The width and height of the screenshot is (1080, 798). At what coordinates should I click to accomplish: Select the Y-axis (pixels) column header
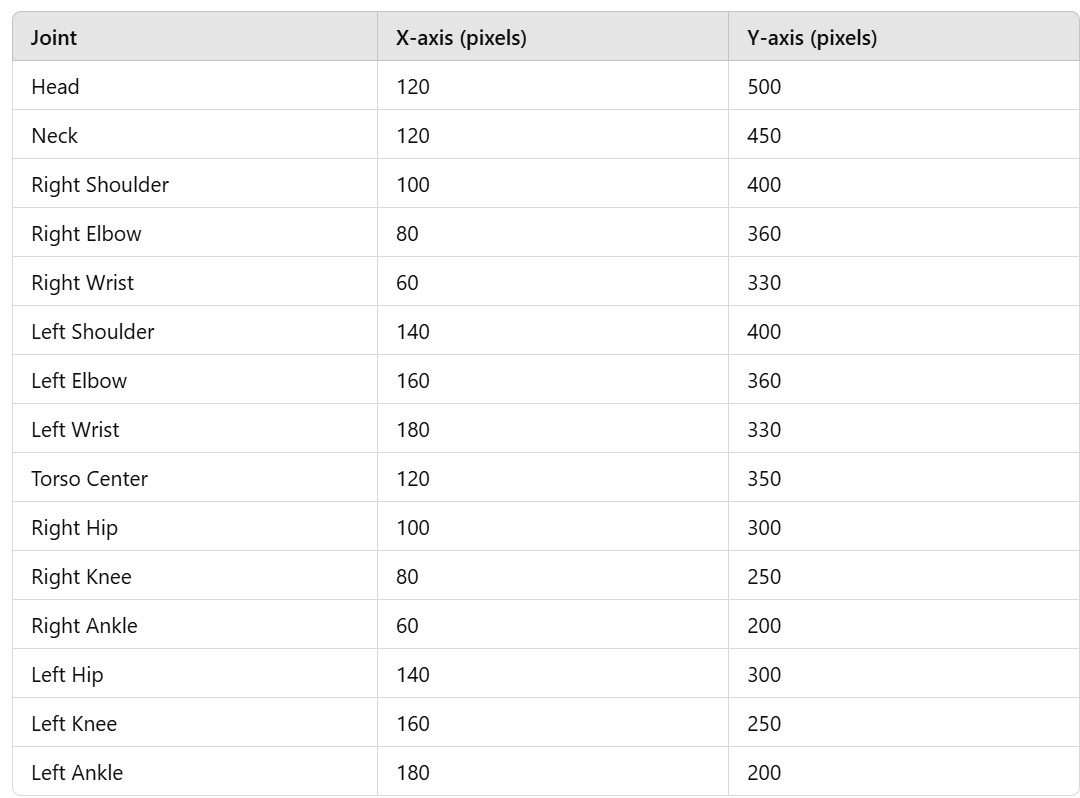(812, 37)
